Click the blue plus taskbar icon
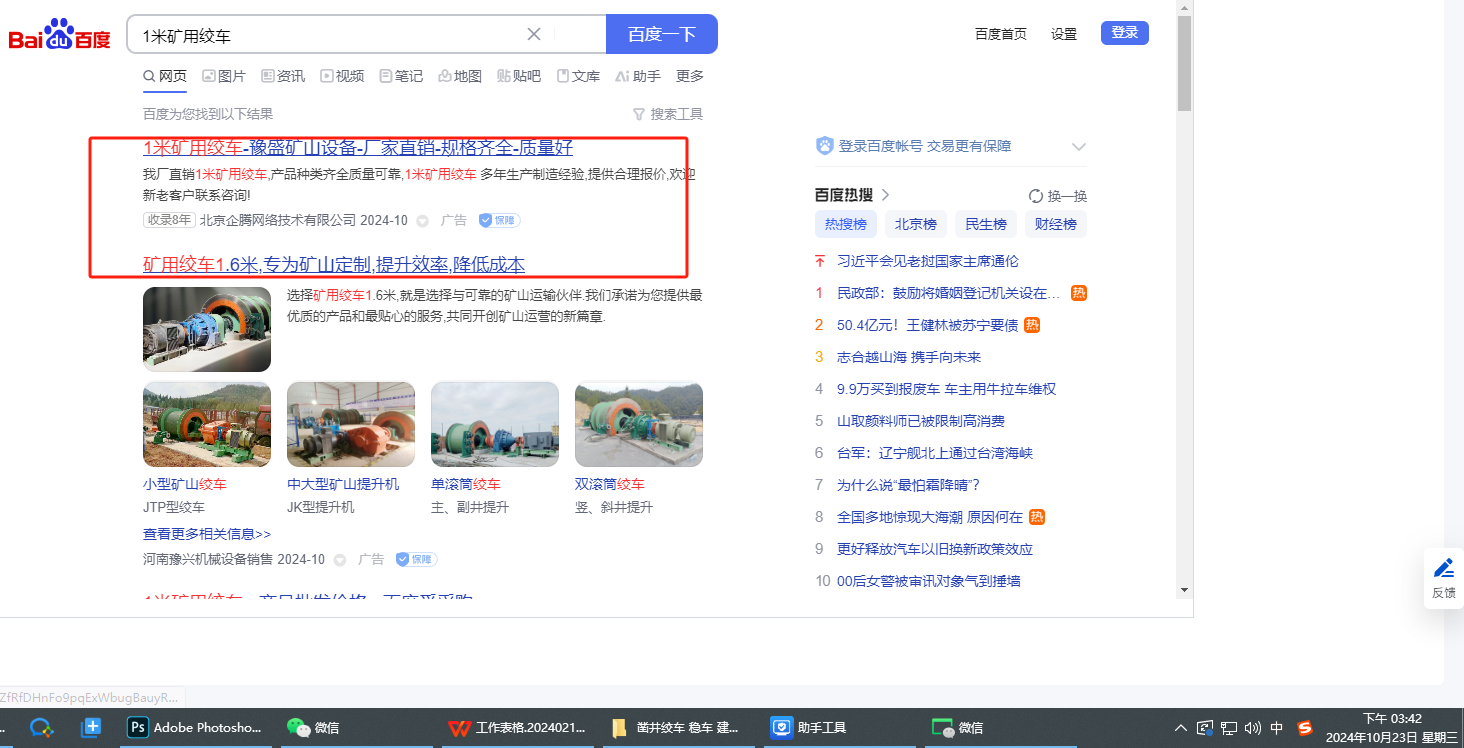Screen dimensions: 1464x748 point(92,727)
